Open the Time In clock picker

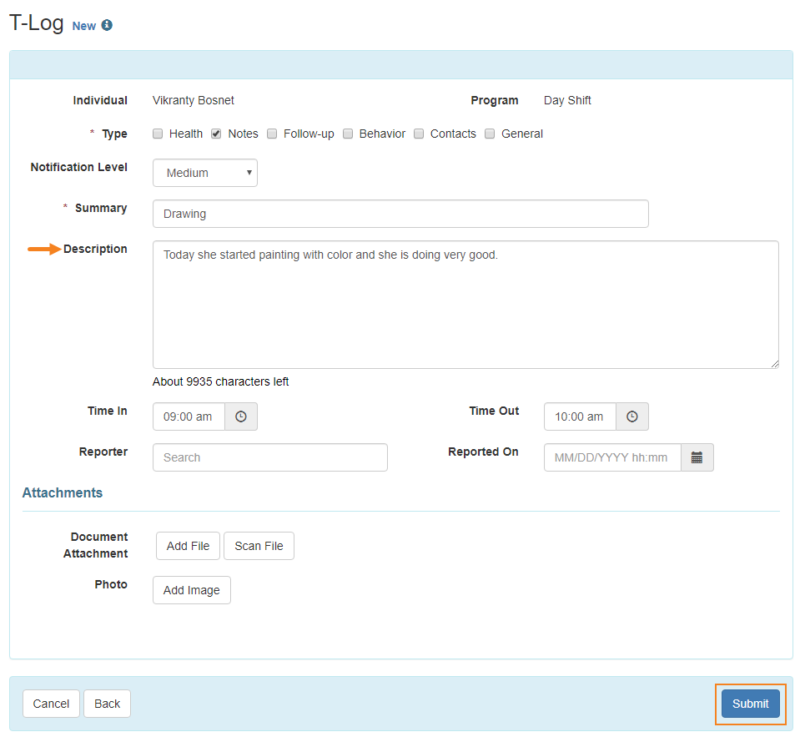click(240, 416)
